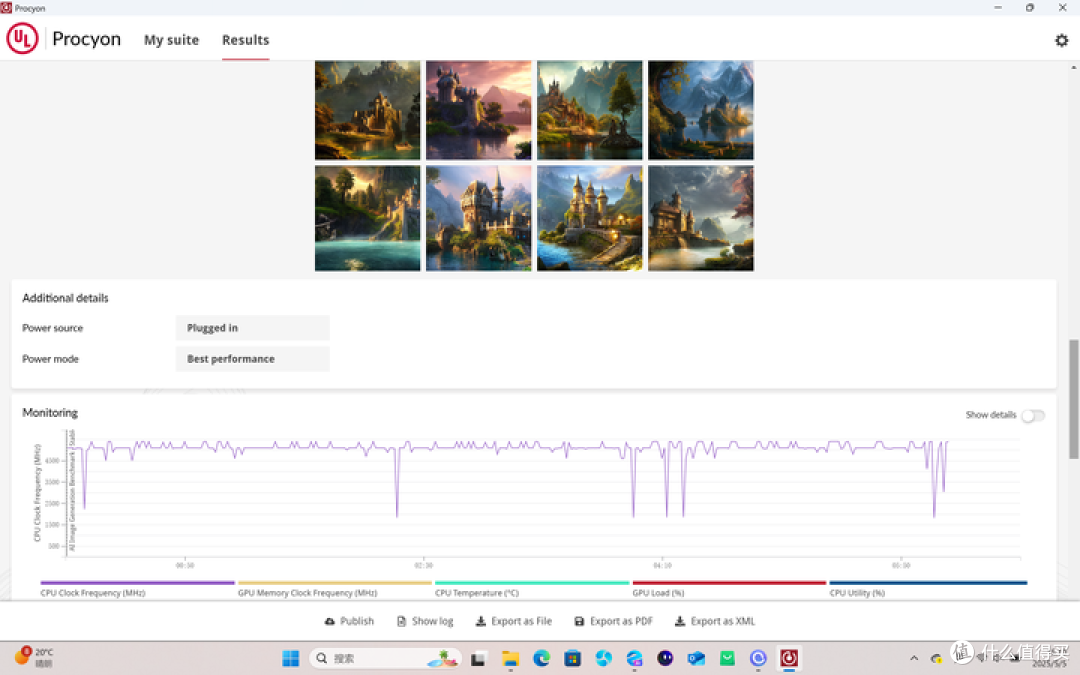Click the Procyon taskbar icon

tap(789, 658)
